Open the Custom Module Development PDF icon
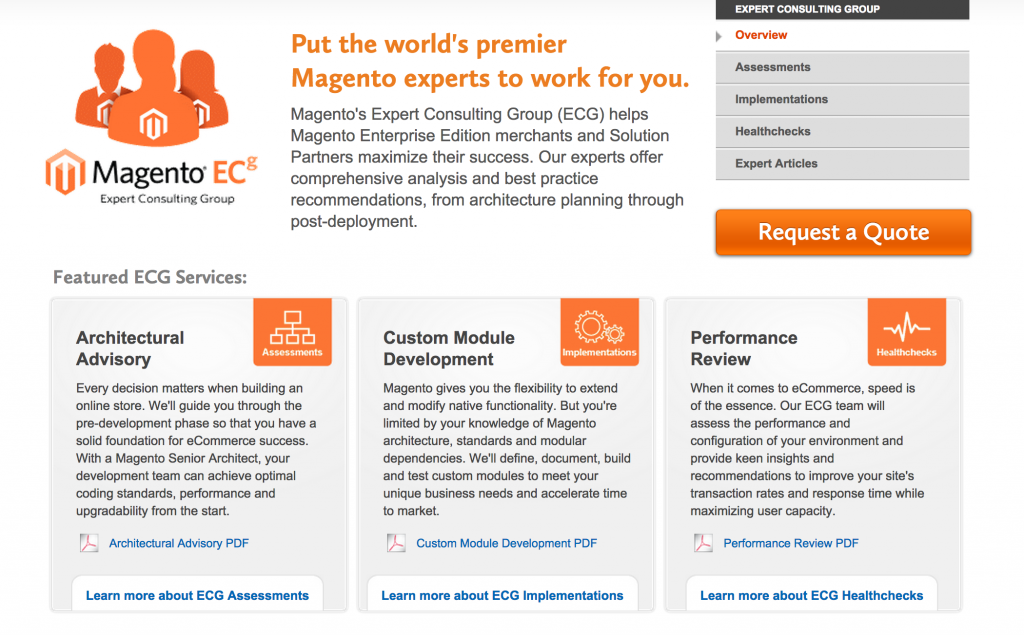 click(396, 543)
